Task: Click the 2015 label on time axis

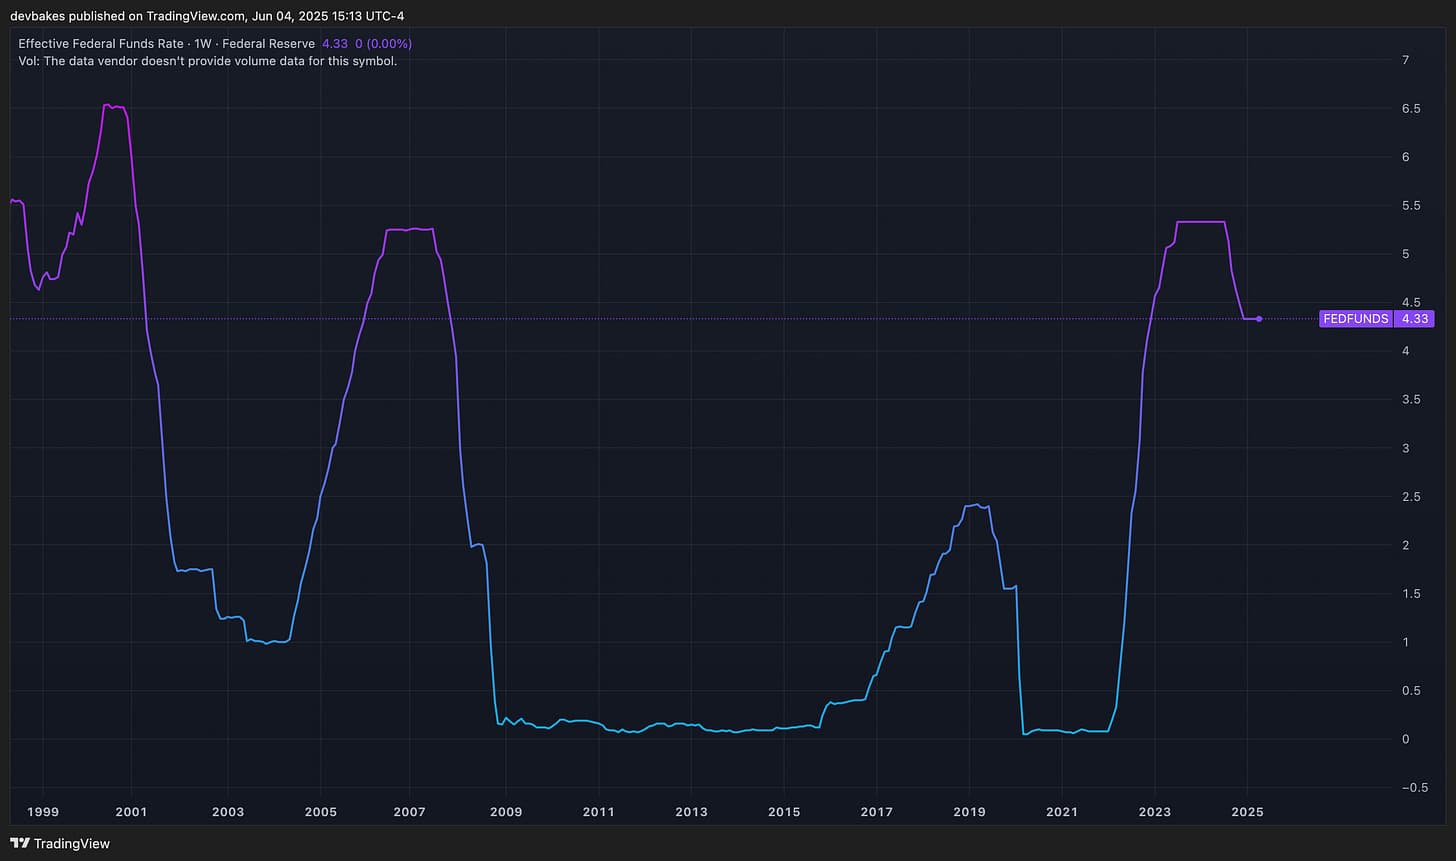Action: point(784,812)
